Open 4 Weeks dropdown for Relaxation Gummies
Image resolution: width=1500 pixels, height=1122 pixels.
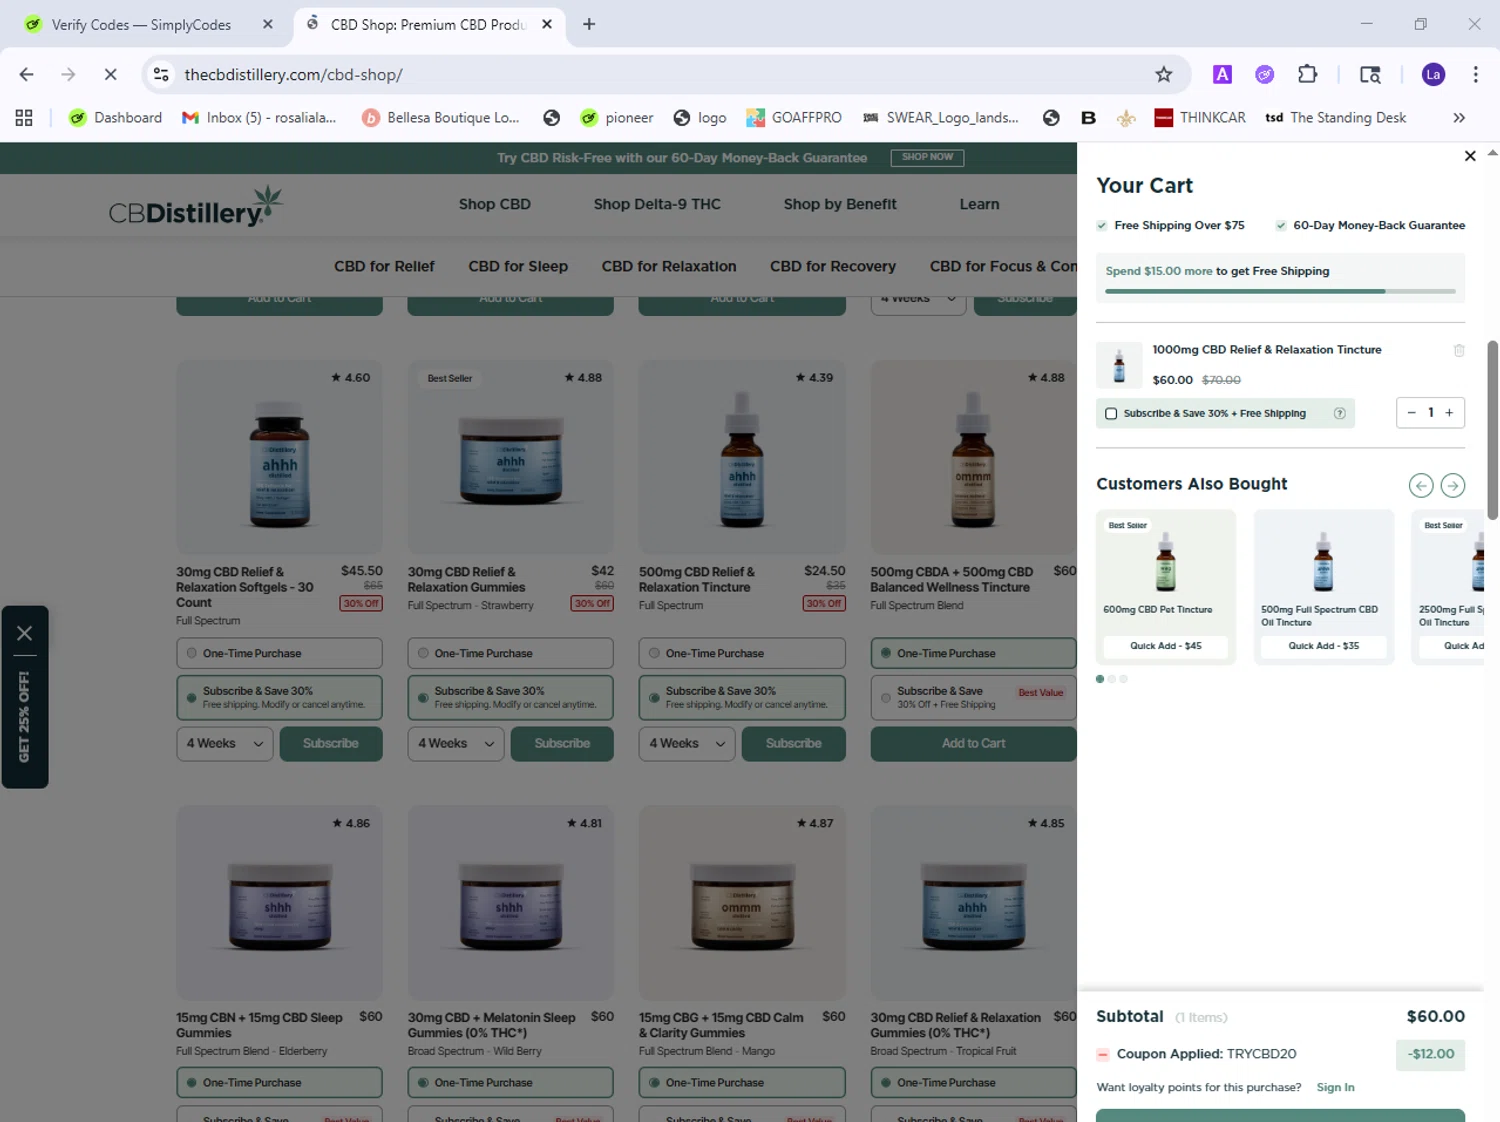coord(456,744)
